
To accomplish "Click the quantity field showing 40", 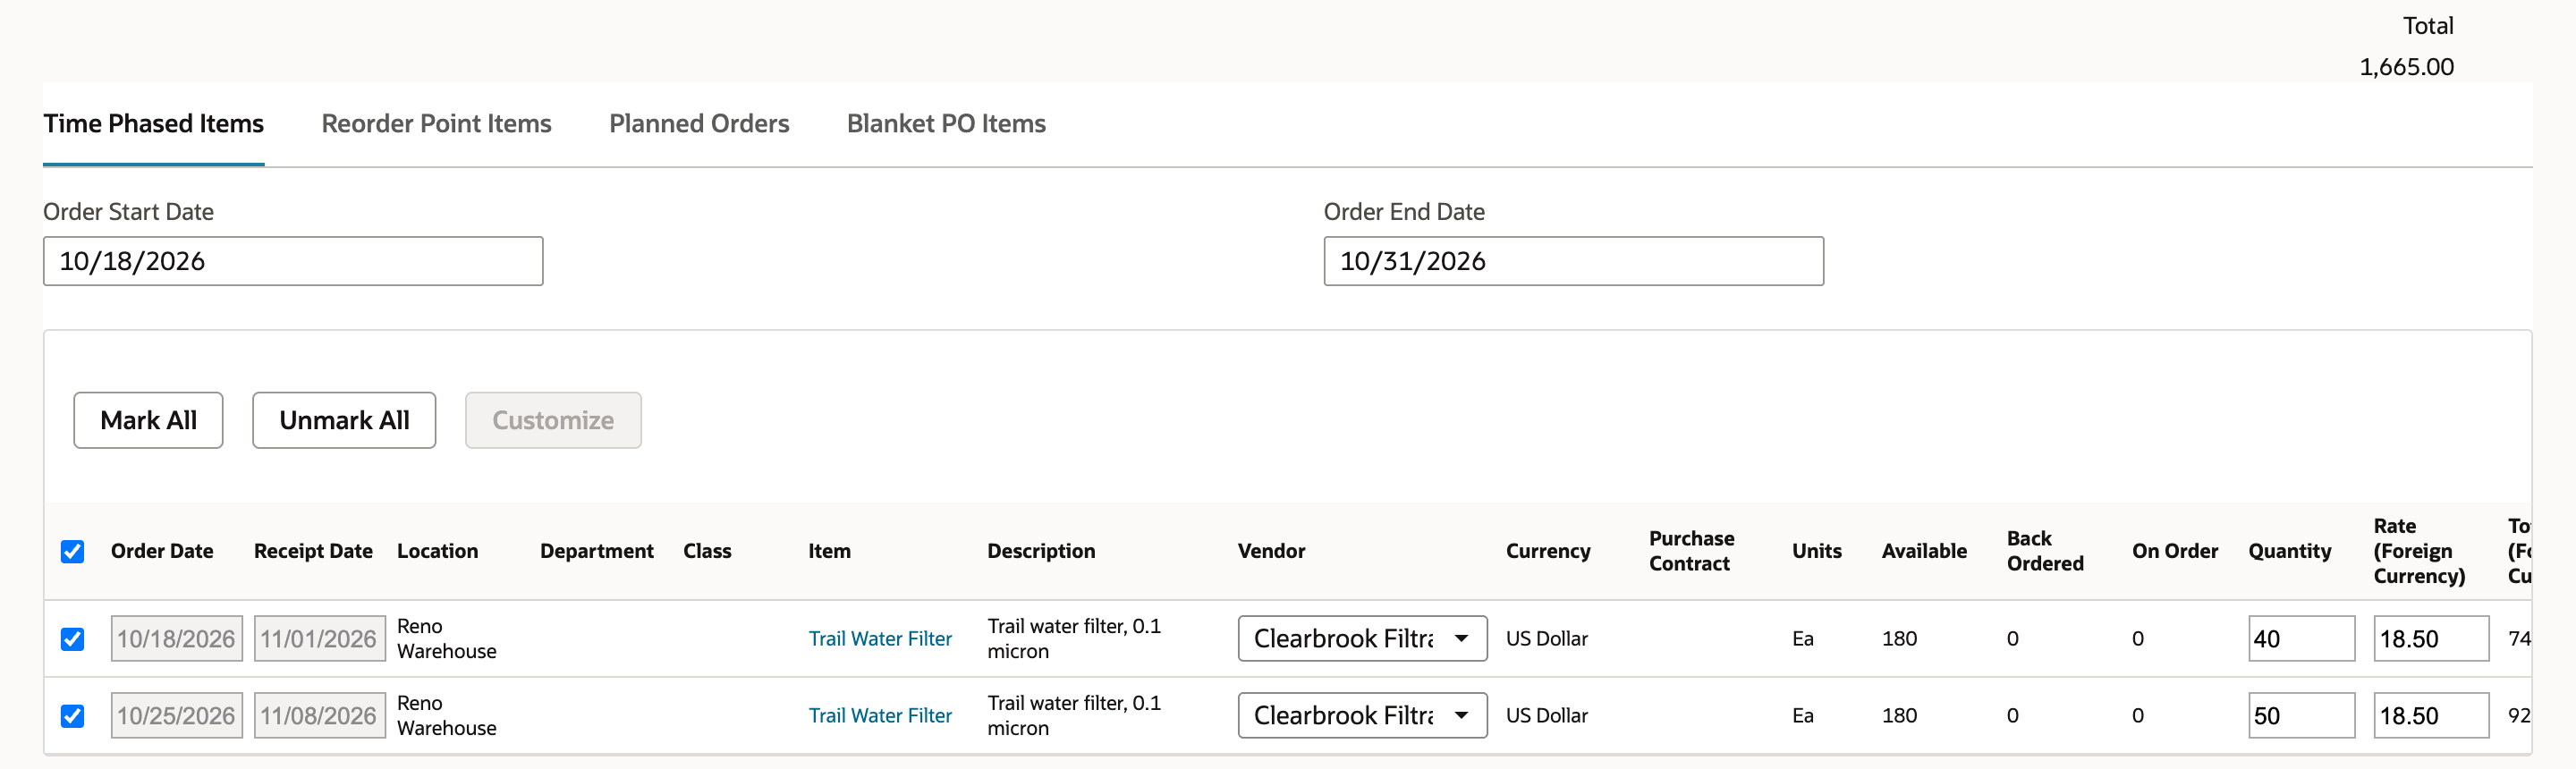I will pos(2301,638).
